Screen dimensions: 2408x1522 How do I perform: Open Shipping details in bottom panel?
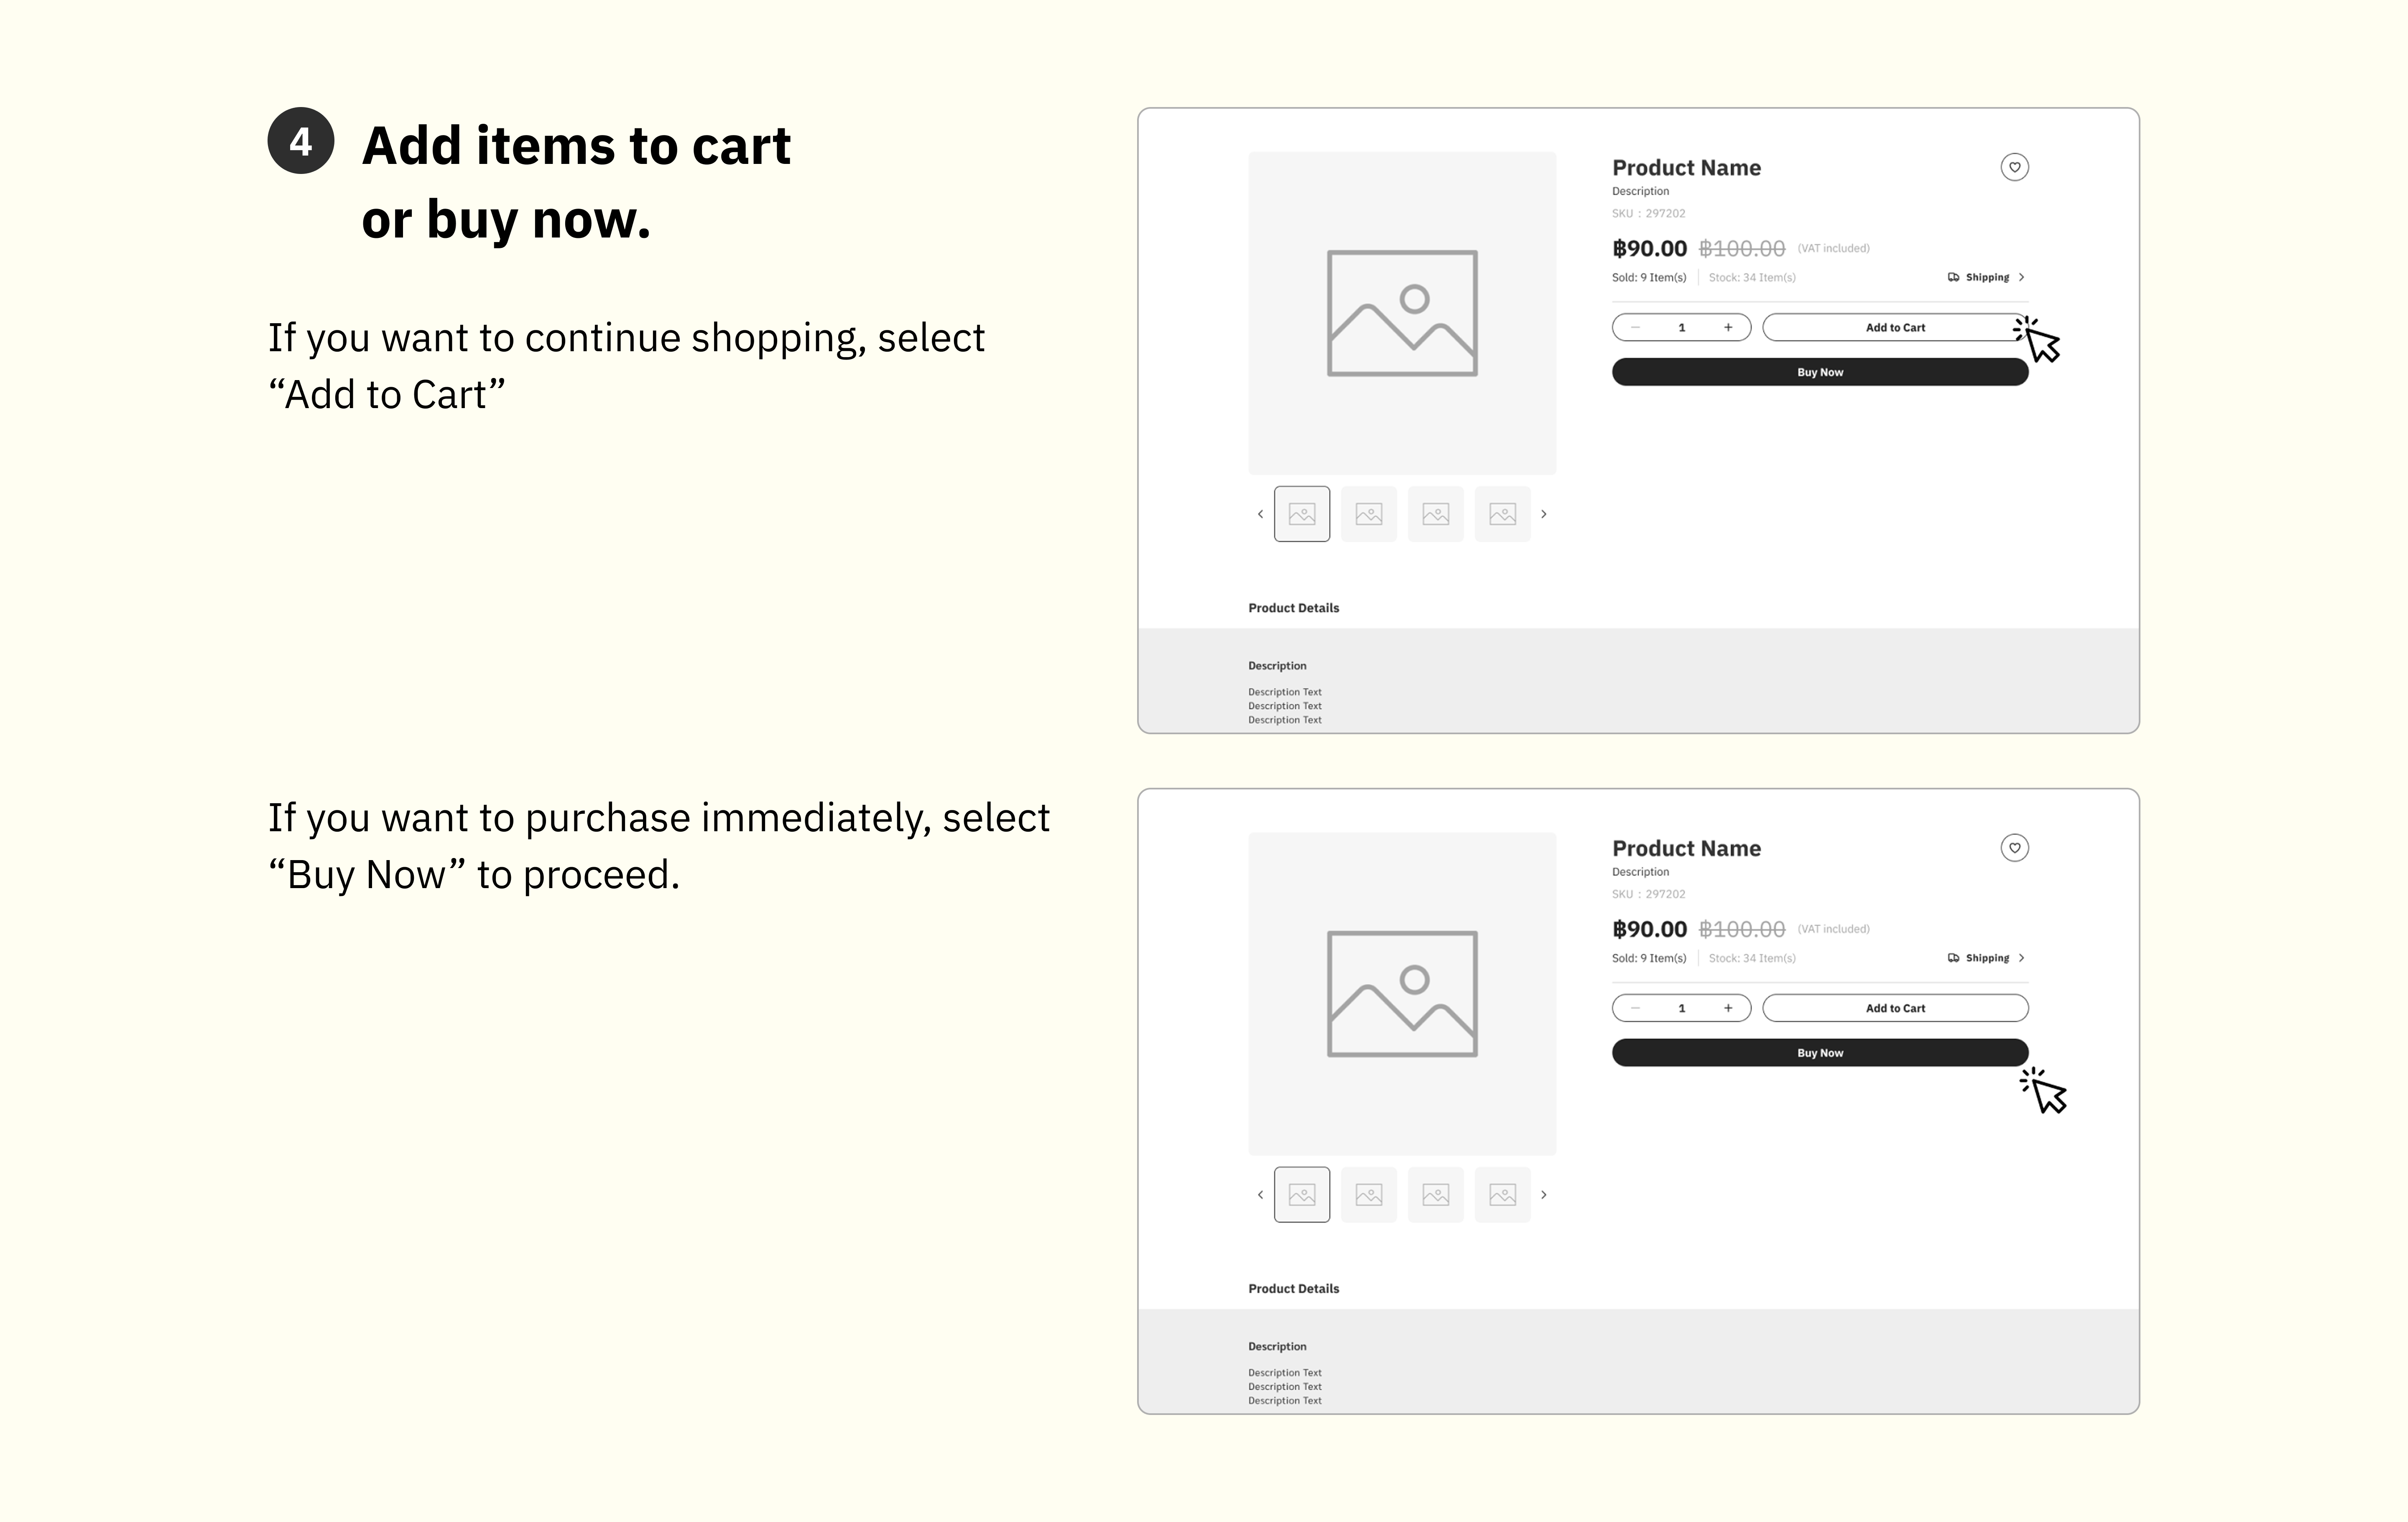click(1986, 958)
